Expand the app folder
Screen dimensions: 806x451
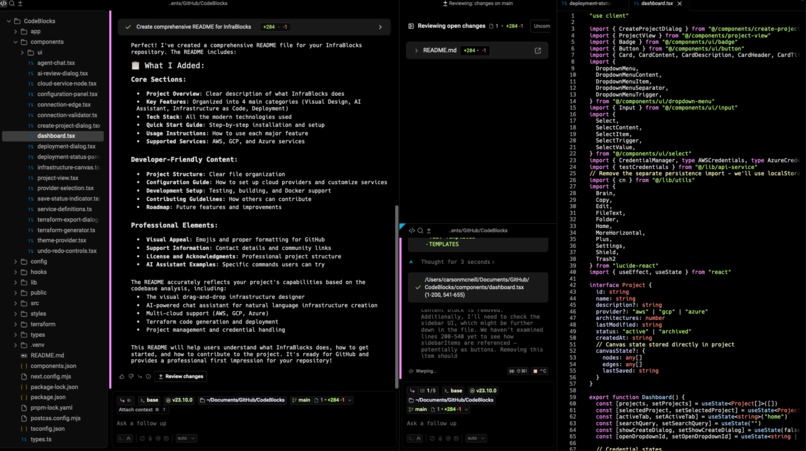[x=15, y=31]
